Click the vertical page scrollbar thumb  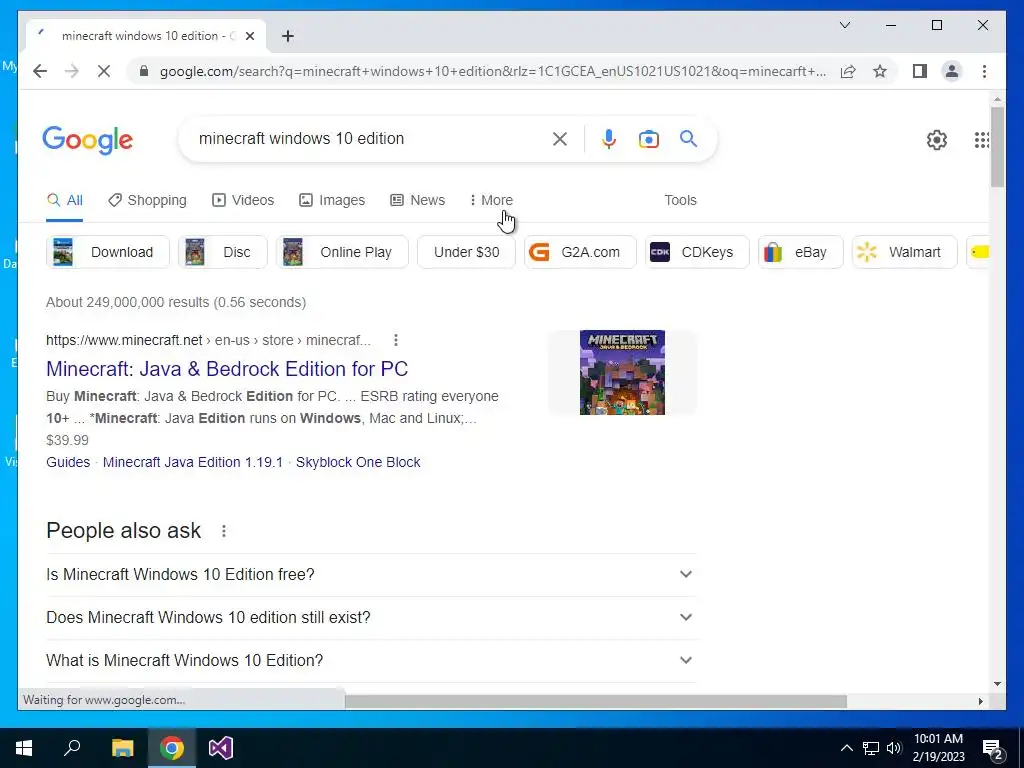[997, 147]
